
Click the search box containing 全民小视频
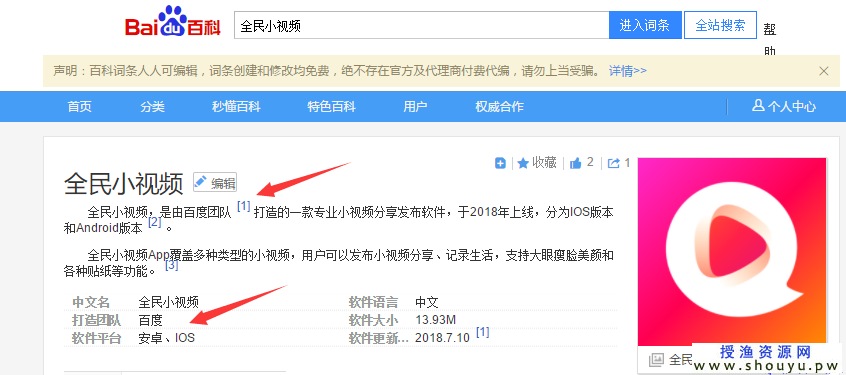(x=421, y=25)
